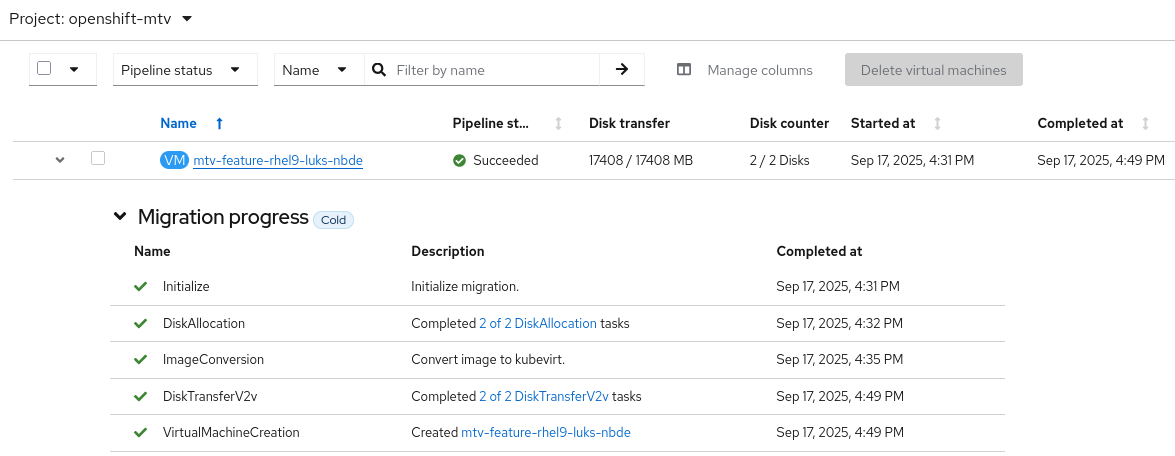Open the bulk select dropdown caret
Screen dimensions: 1175x456
click(74, 70)
